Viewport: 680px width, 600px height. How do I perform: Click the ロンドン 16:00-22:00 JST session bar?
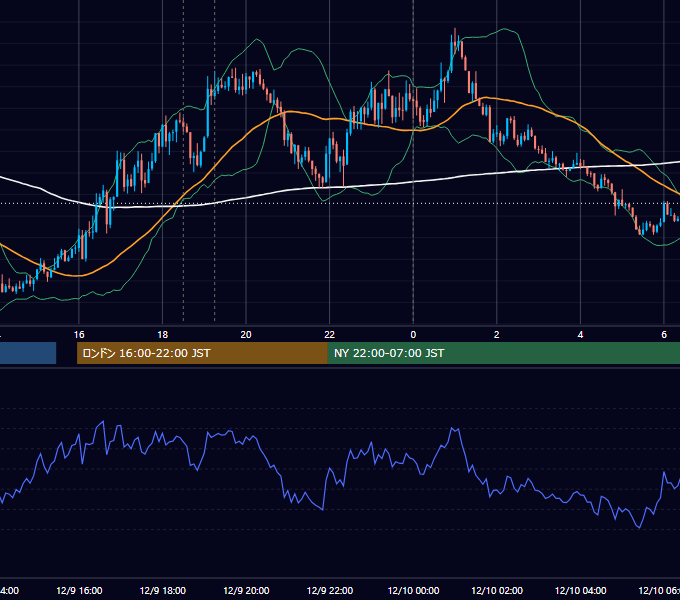click(202, 353)
